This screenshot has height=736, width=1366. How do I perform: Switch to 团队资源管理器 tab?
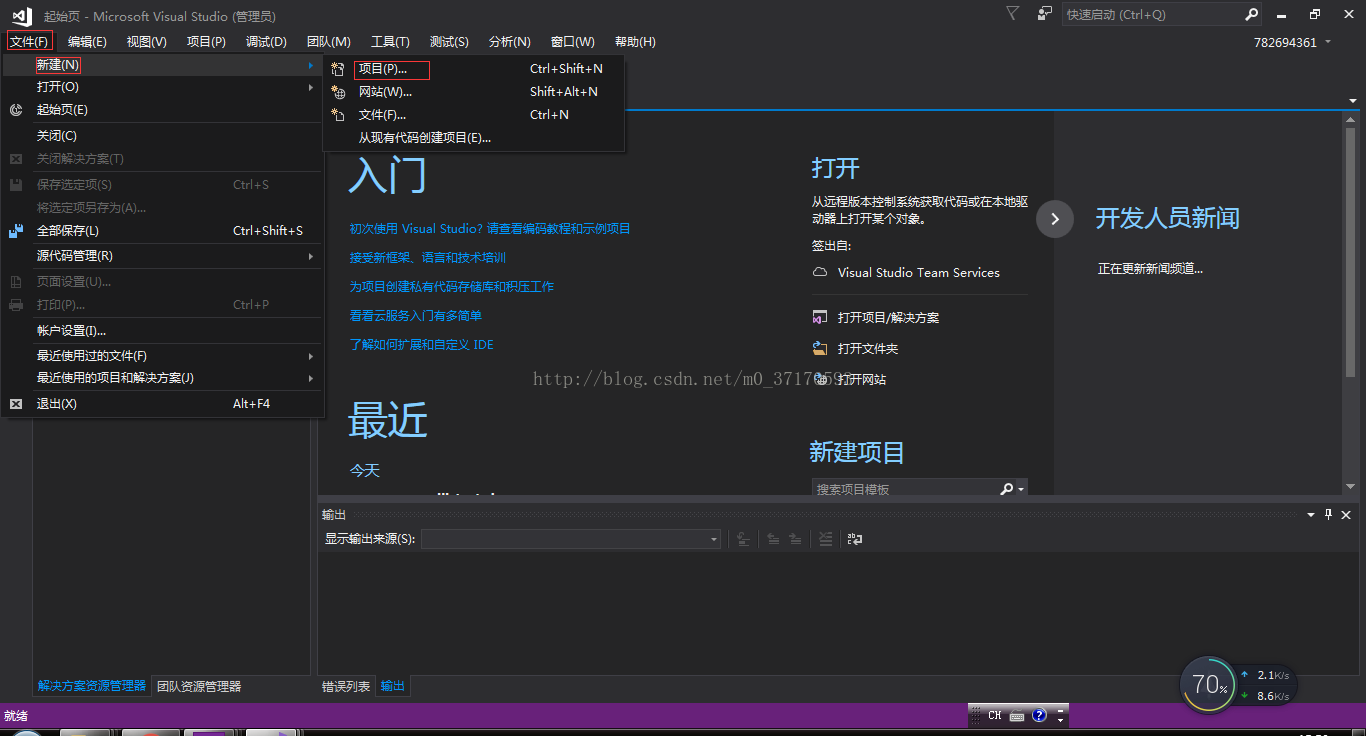point(199,686)
